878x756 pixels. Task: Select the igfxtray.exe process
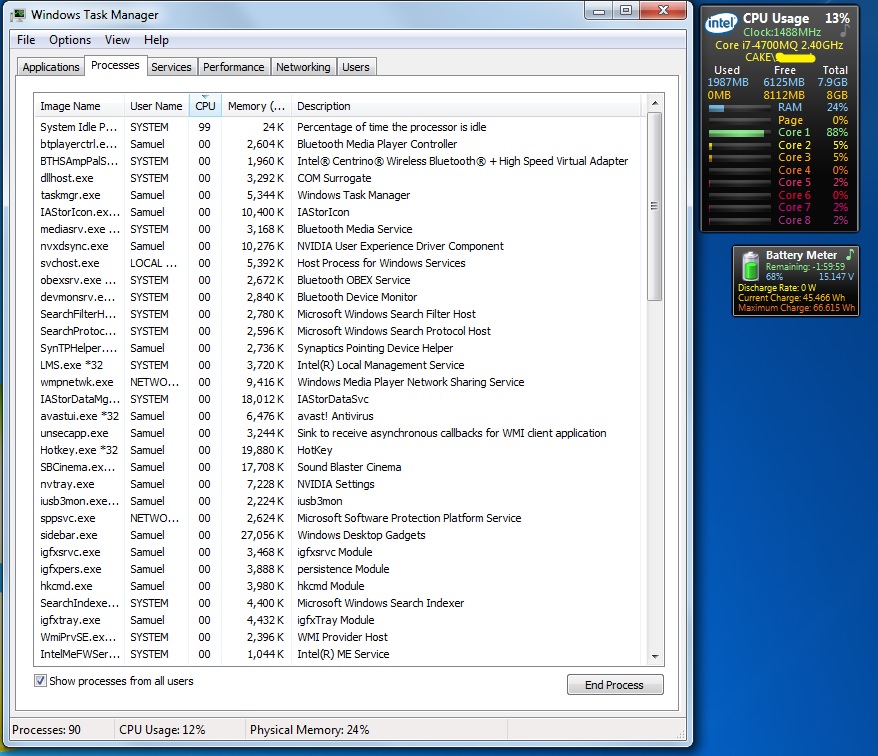pyautogui.click(x=338, y=620)
